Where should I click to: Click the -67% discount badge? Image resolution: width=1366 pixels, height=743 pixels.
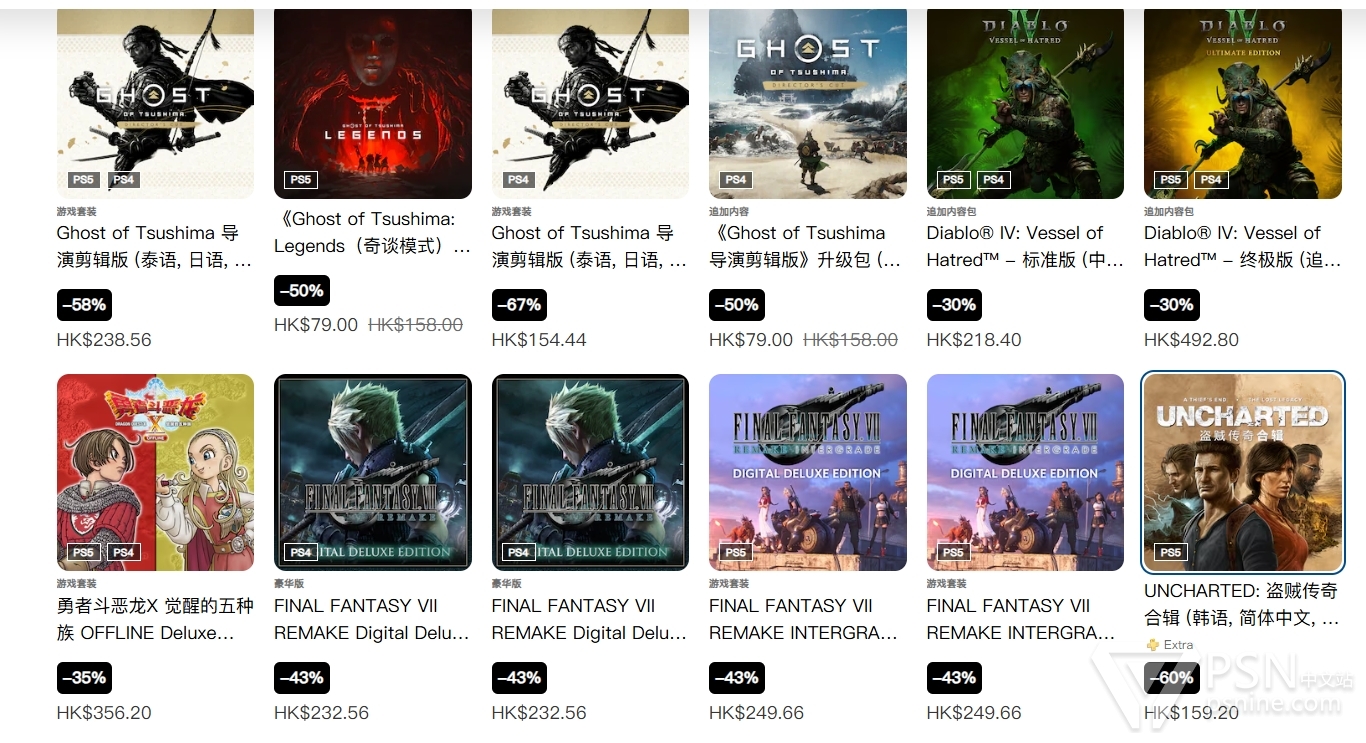[x=519, y=305]
